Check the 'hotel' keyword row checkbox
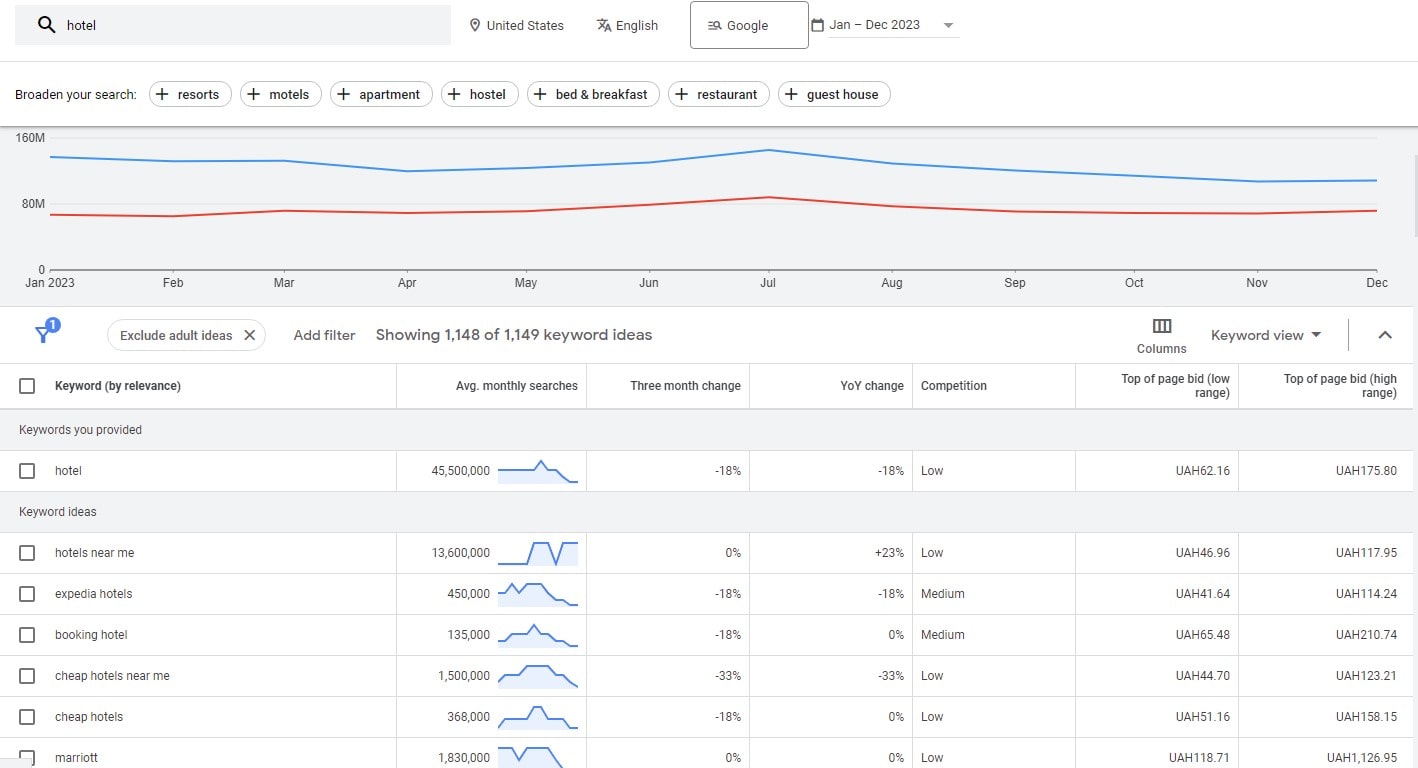Viewport: 1418px width, 768px height. pos(27,471)
